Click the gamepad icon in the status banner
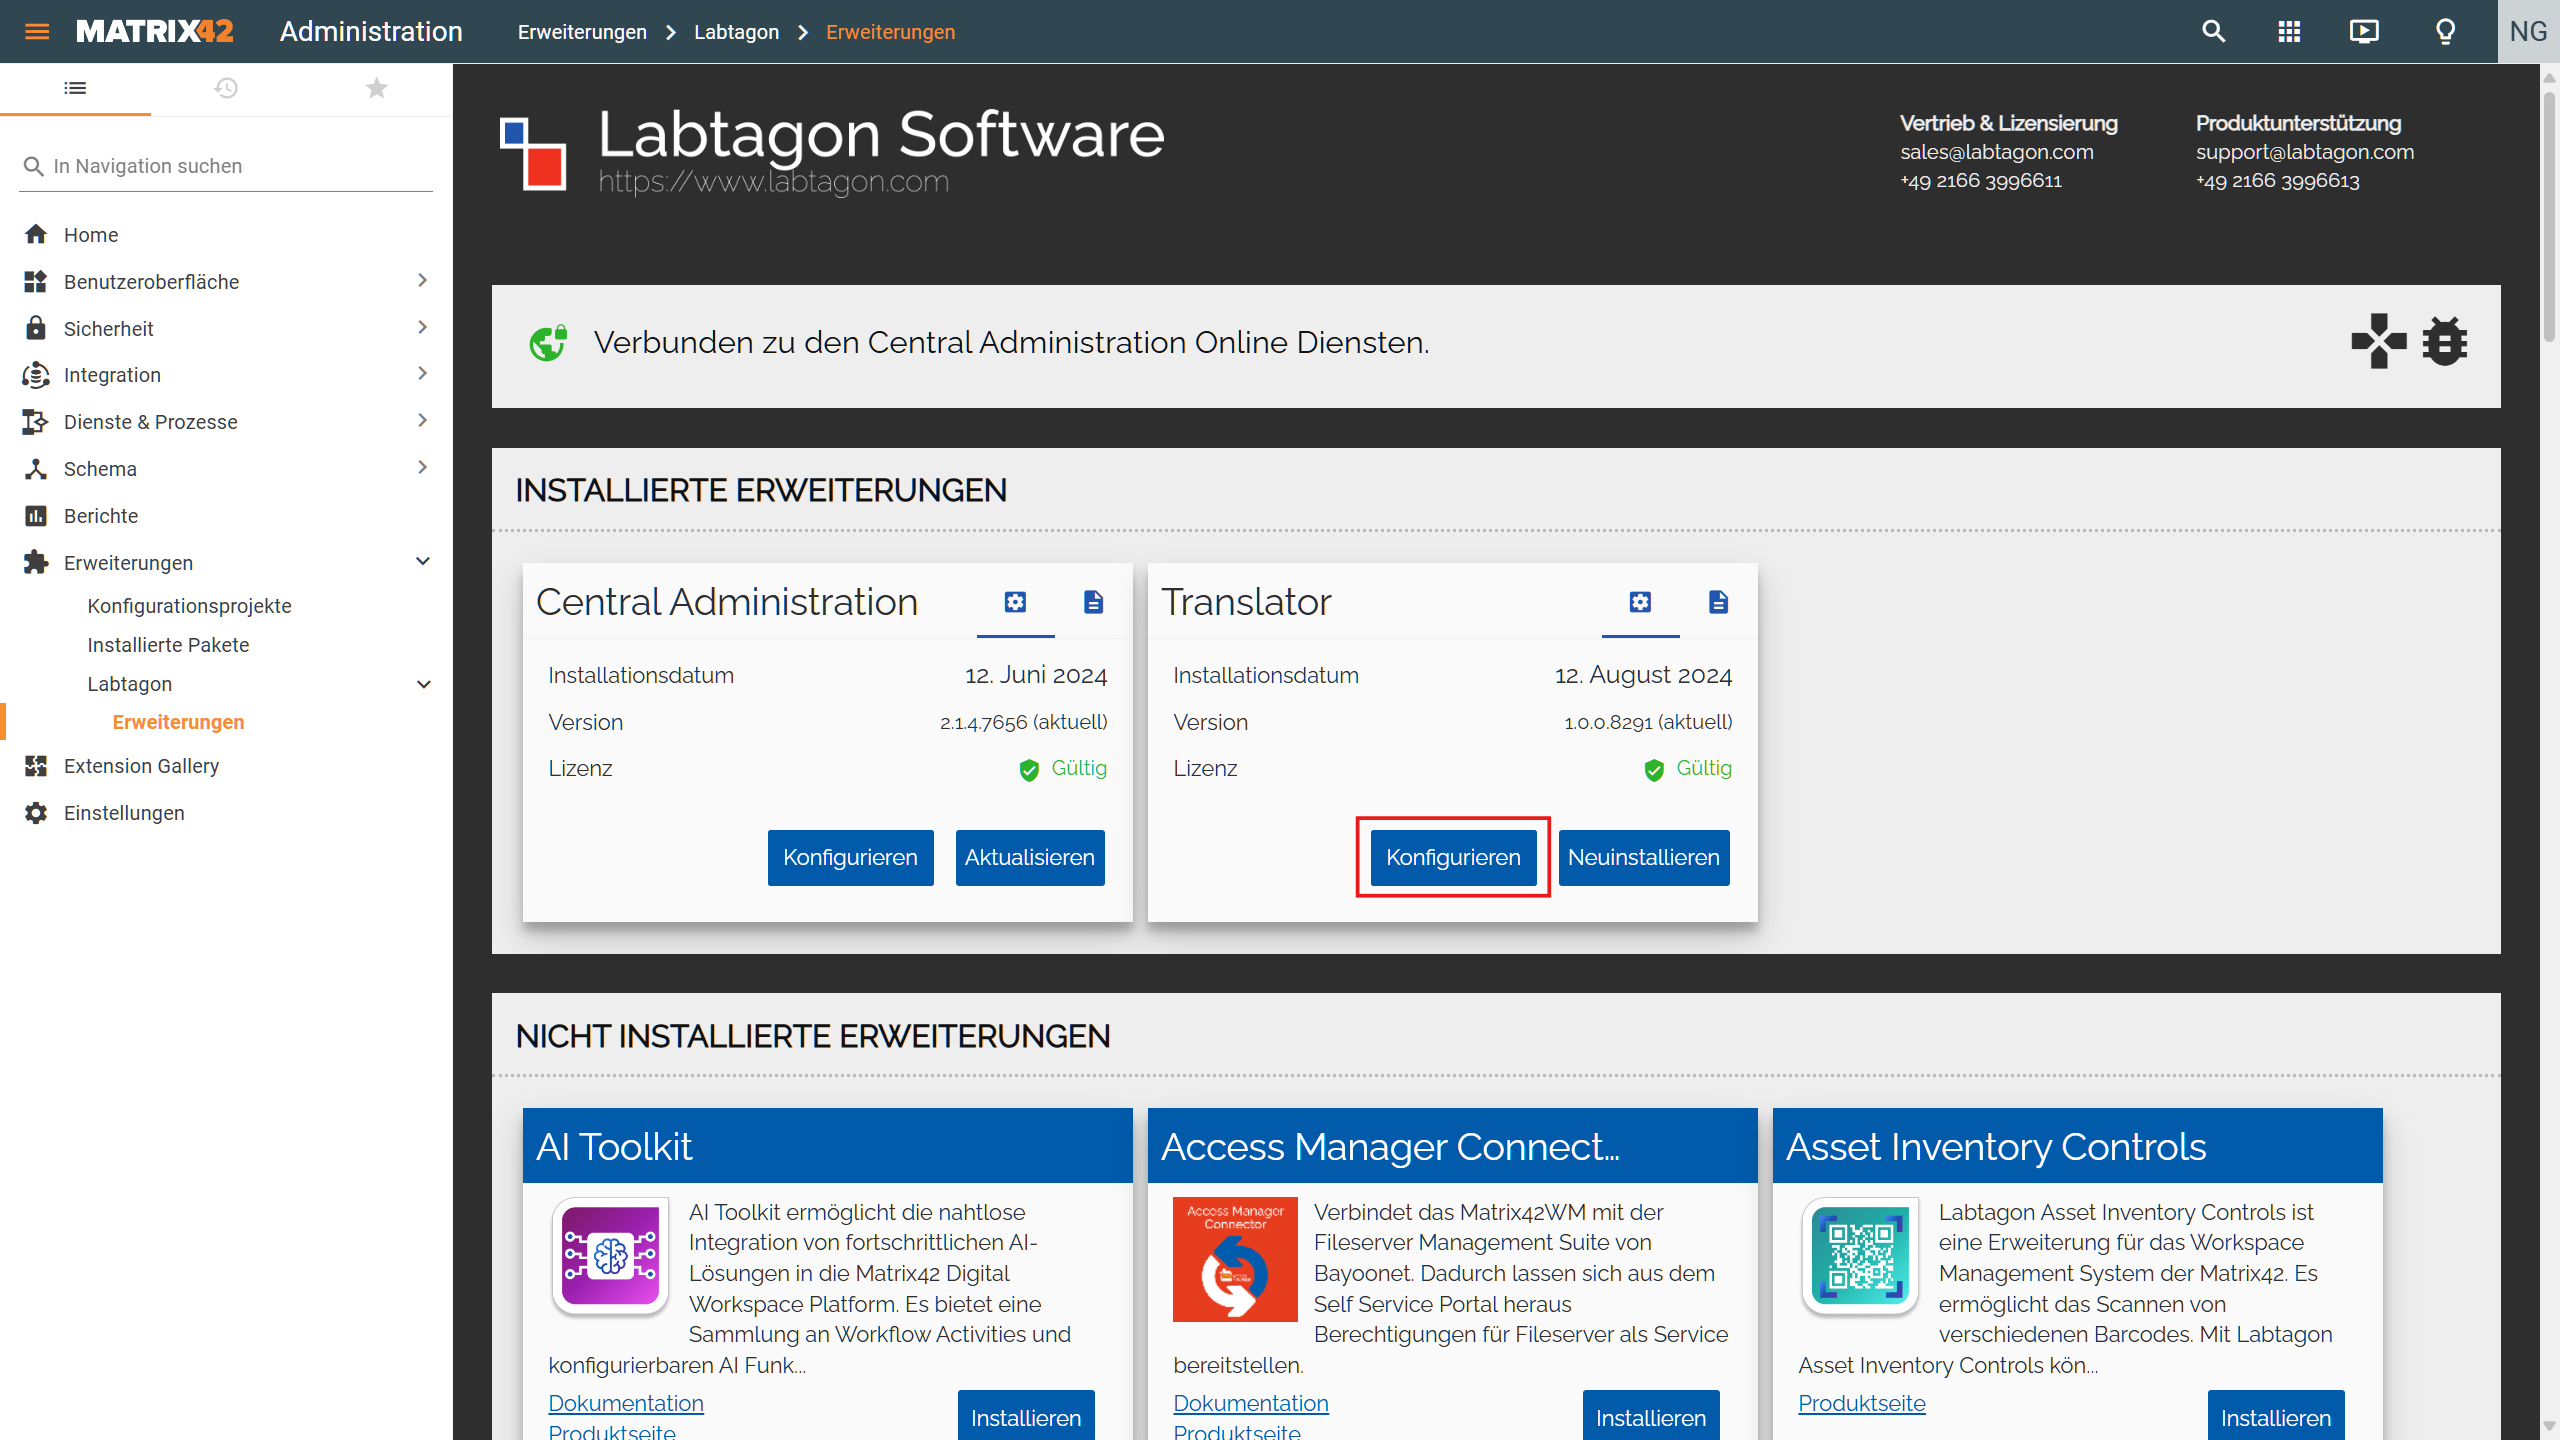 point(2379,342)
